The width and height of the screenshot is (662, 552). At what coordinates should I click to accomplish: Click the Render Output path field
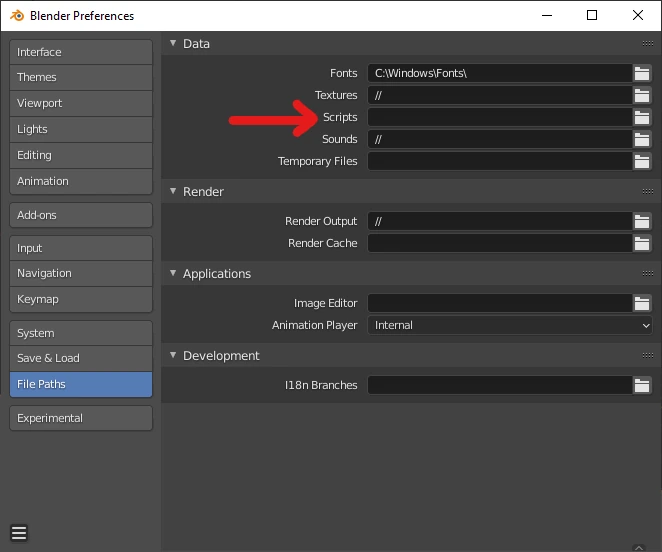click(x=500, y=221)
